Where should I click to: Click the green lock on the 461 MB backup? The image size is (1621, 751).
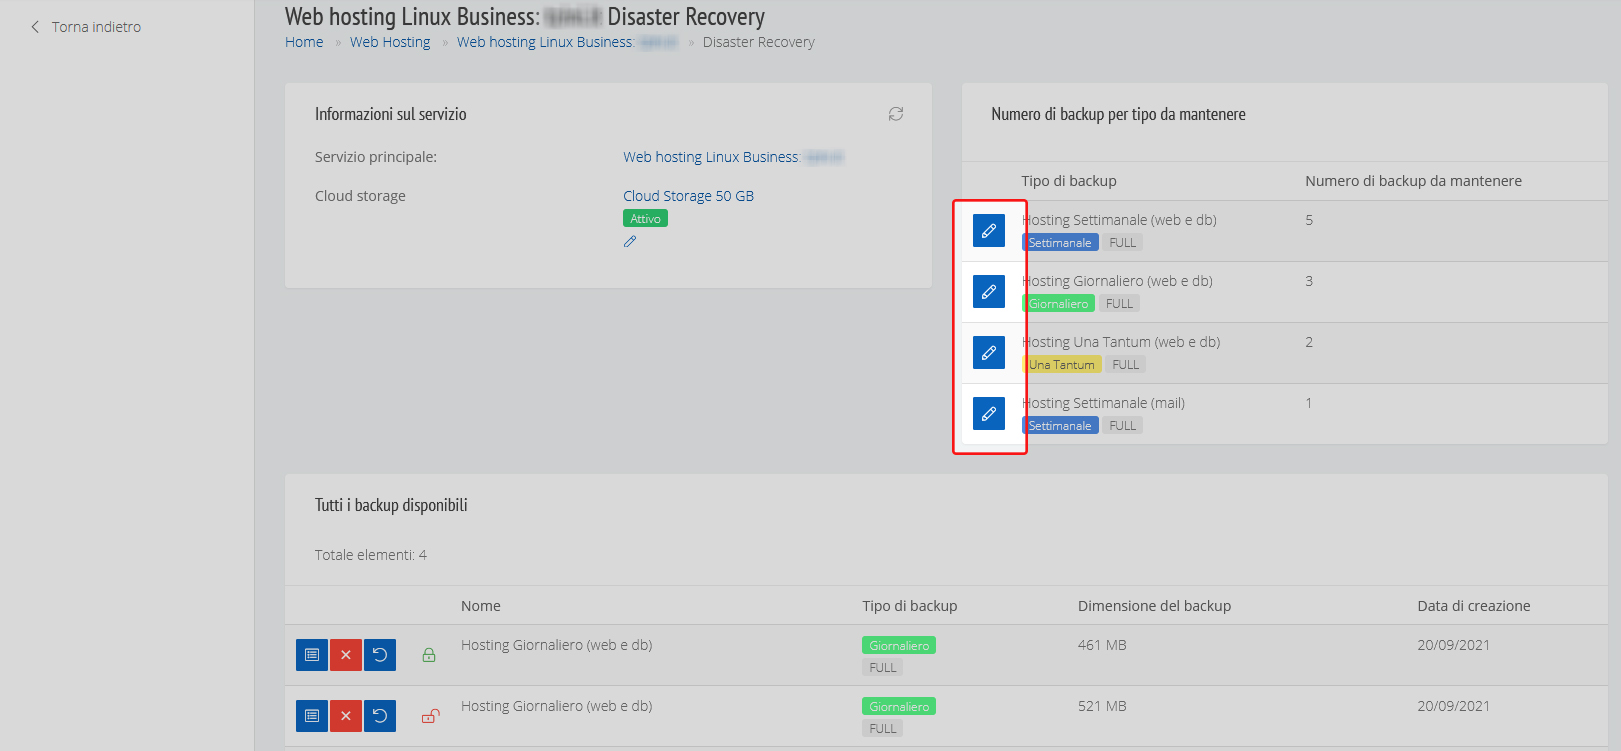(x=429, y=655)
